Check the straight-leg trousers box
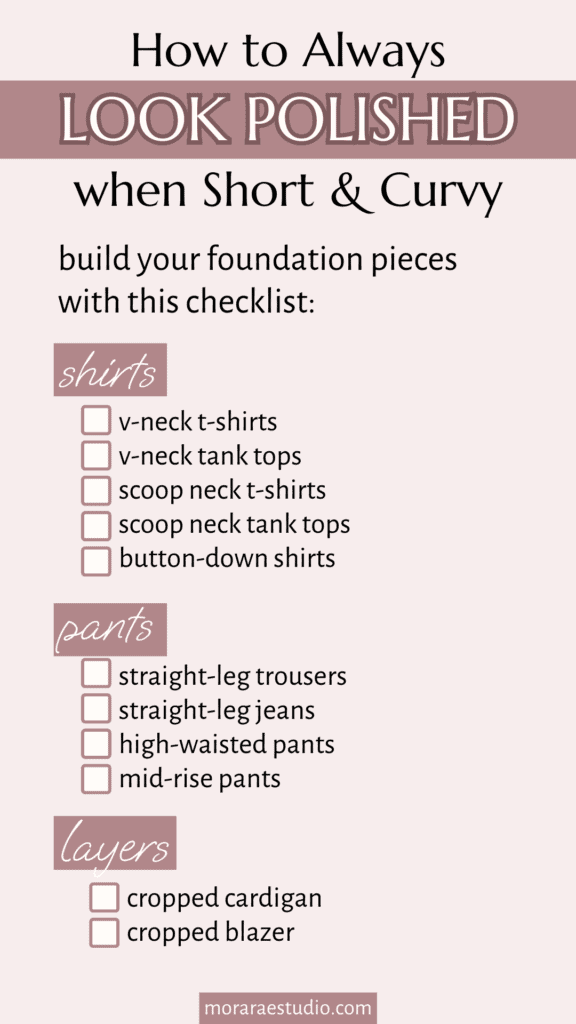This screenshot has height=1024, width=576. coord(96,674)
